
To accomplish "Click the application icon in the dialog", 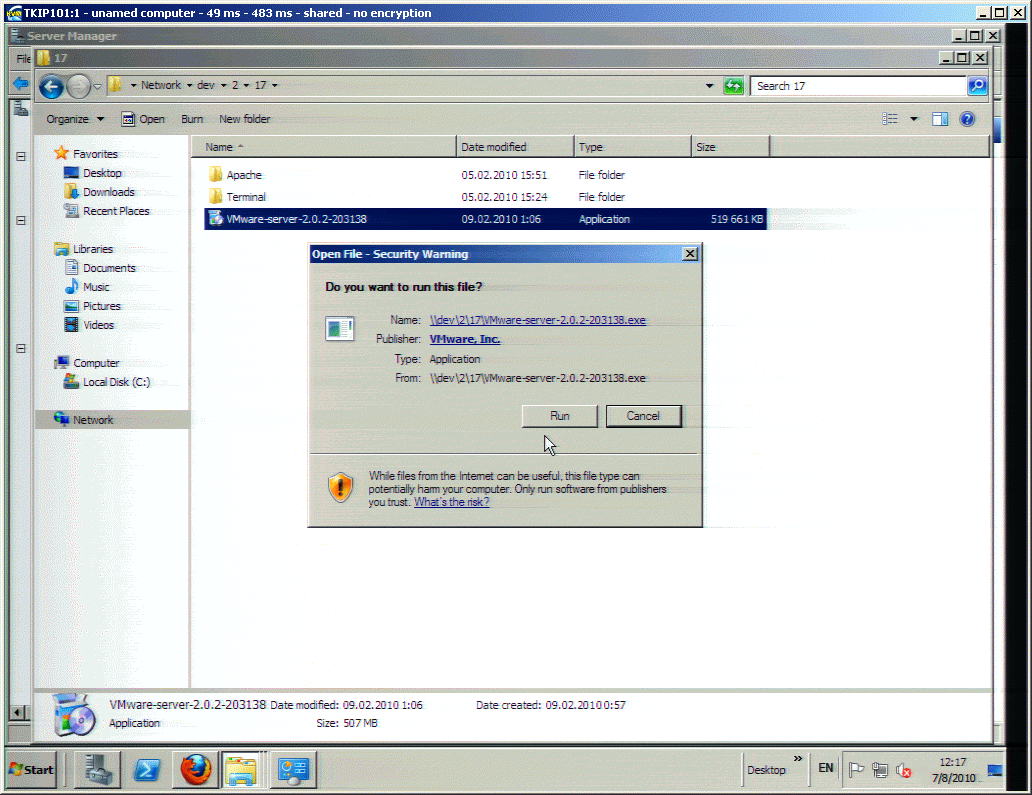I will pyautogui.click(x=340, y=328).
